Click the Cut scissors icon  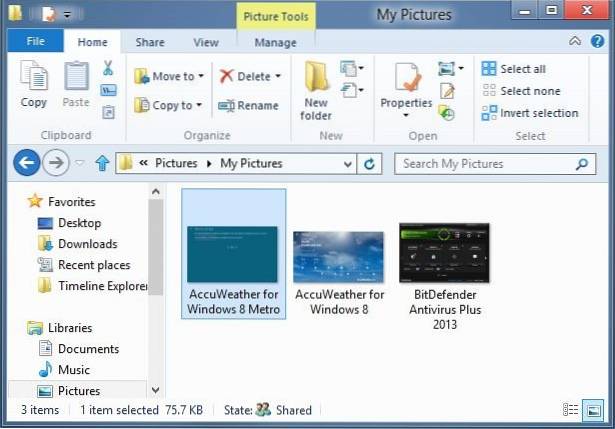pos(108,68)
